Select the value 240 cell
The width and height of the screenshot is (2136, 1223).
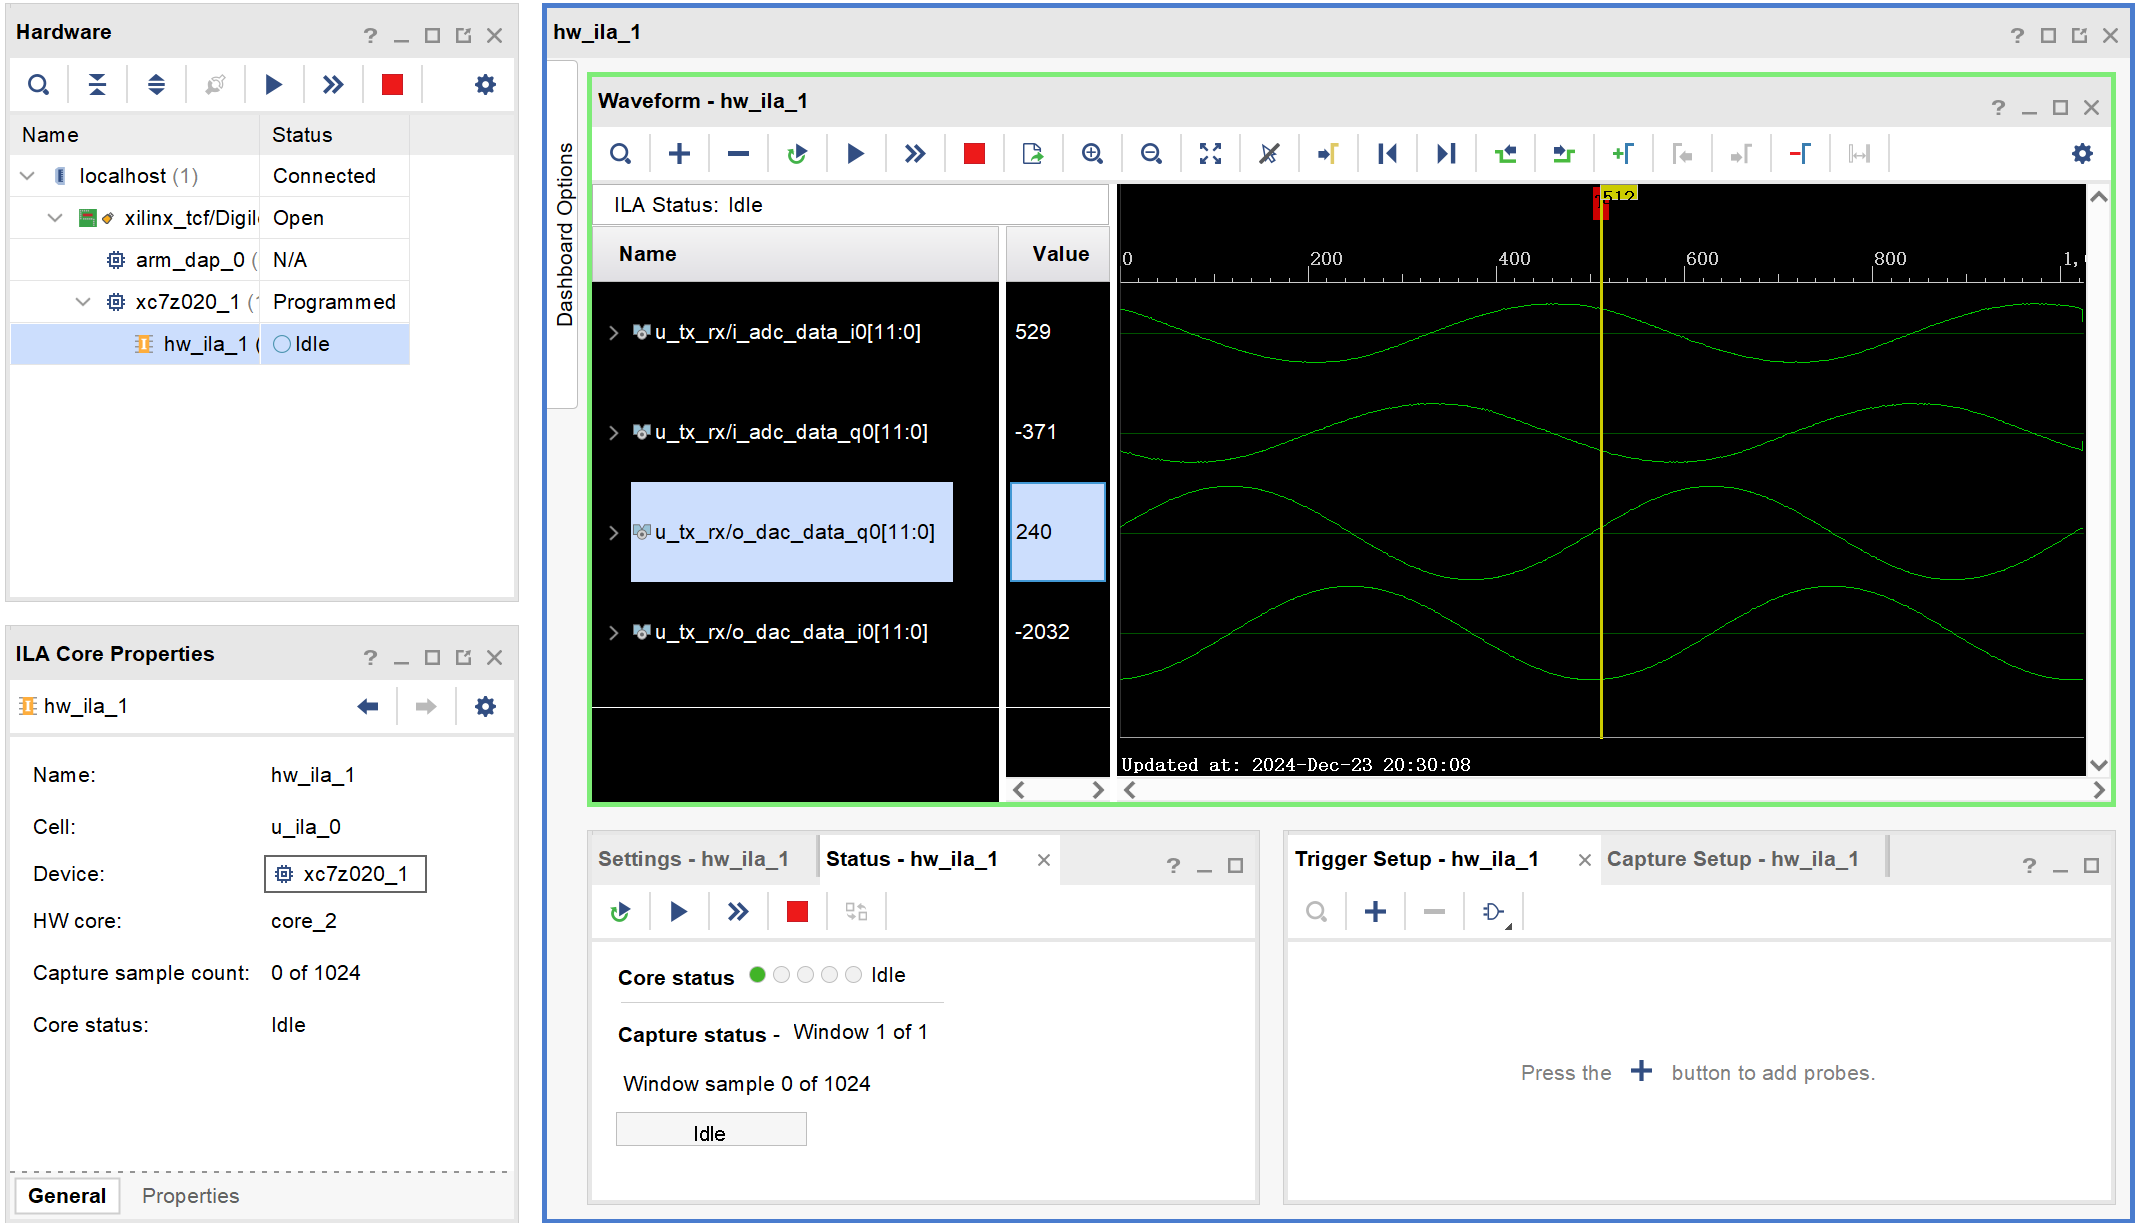point(1058,533)
